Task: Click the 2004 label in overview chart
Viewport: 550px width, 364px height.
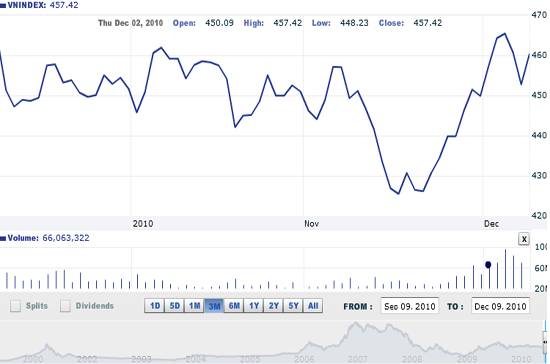Action: 195,359
